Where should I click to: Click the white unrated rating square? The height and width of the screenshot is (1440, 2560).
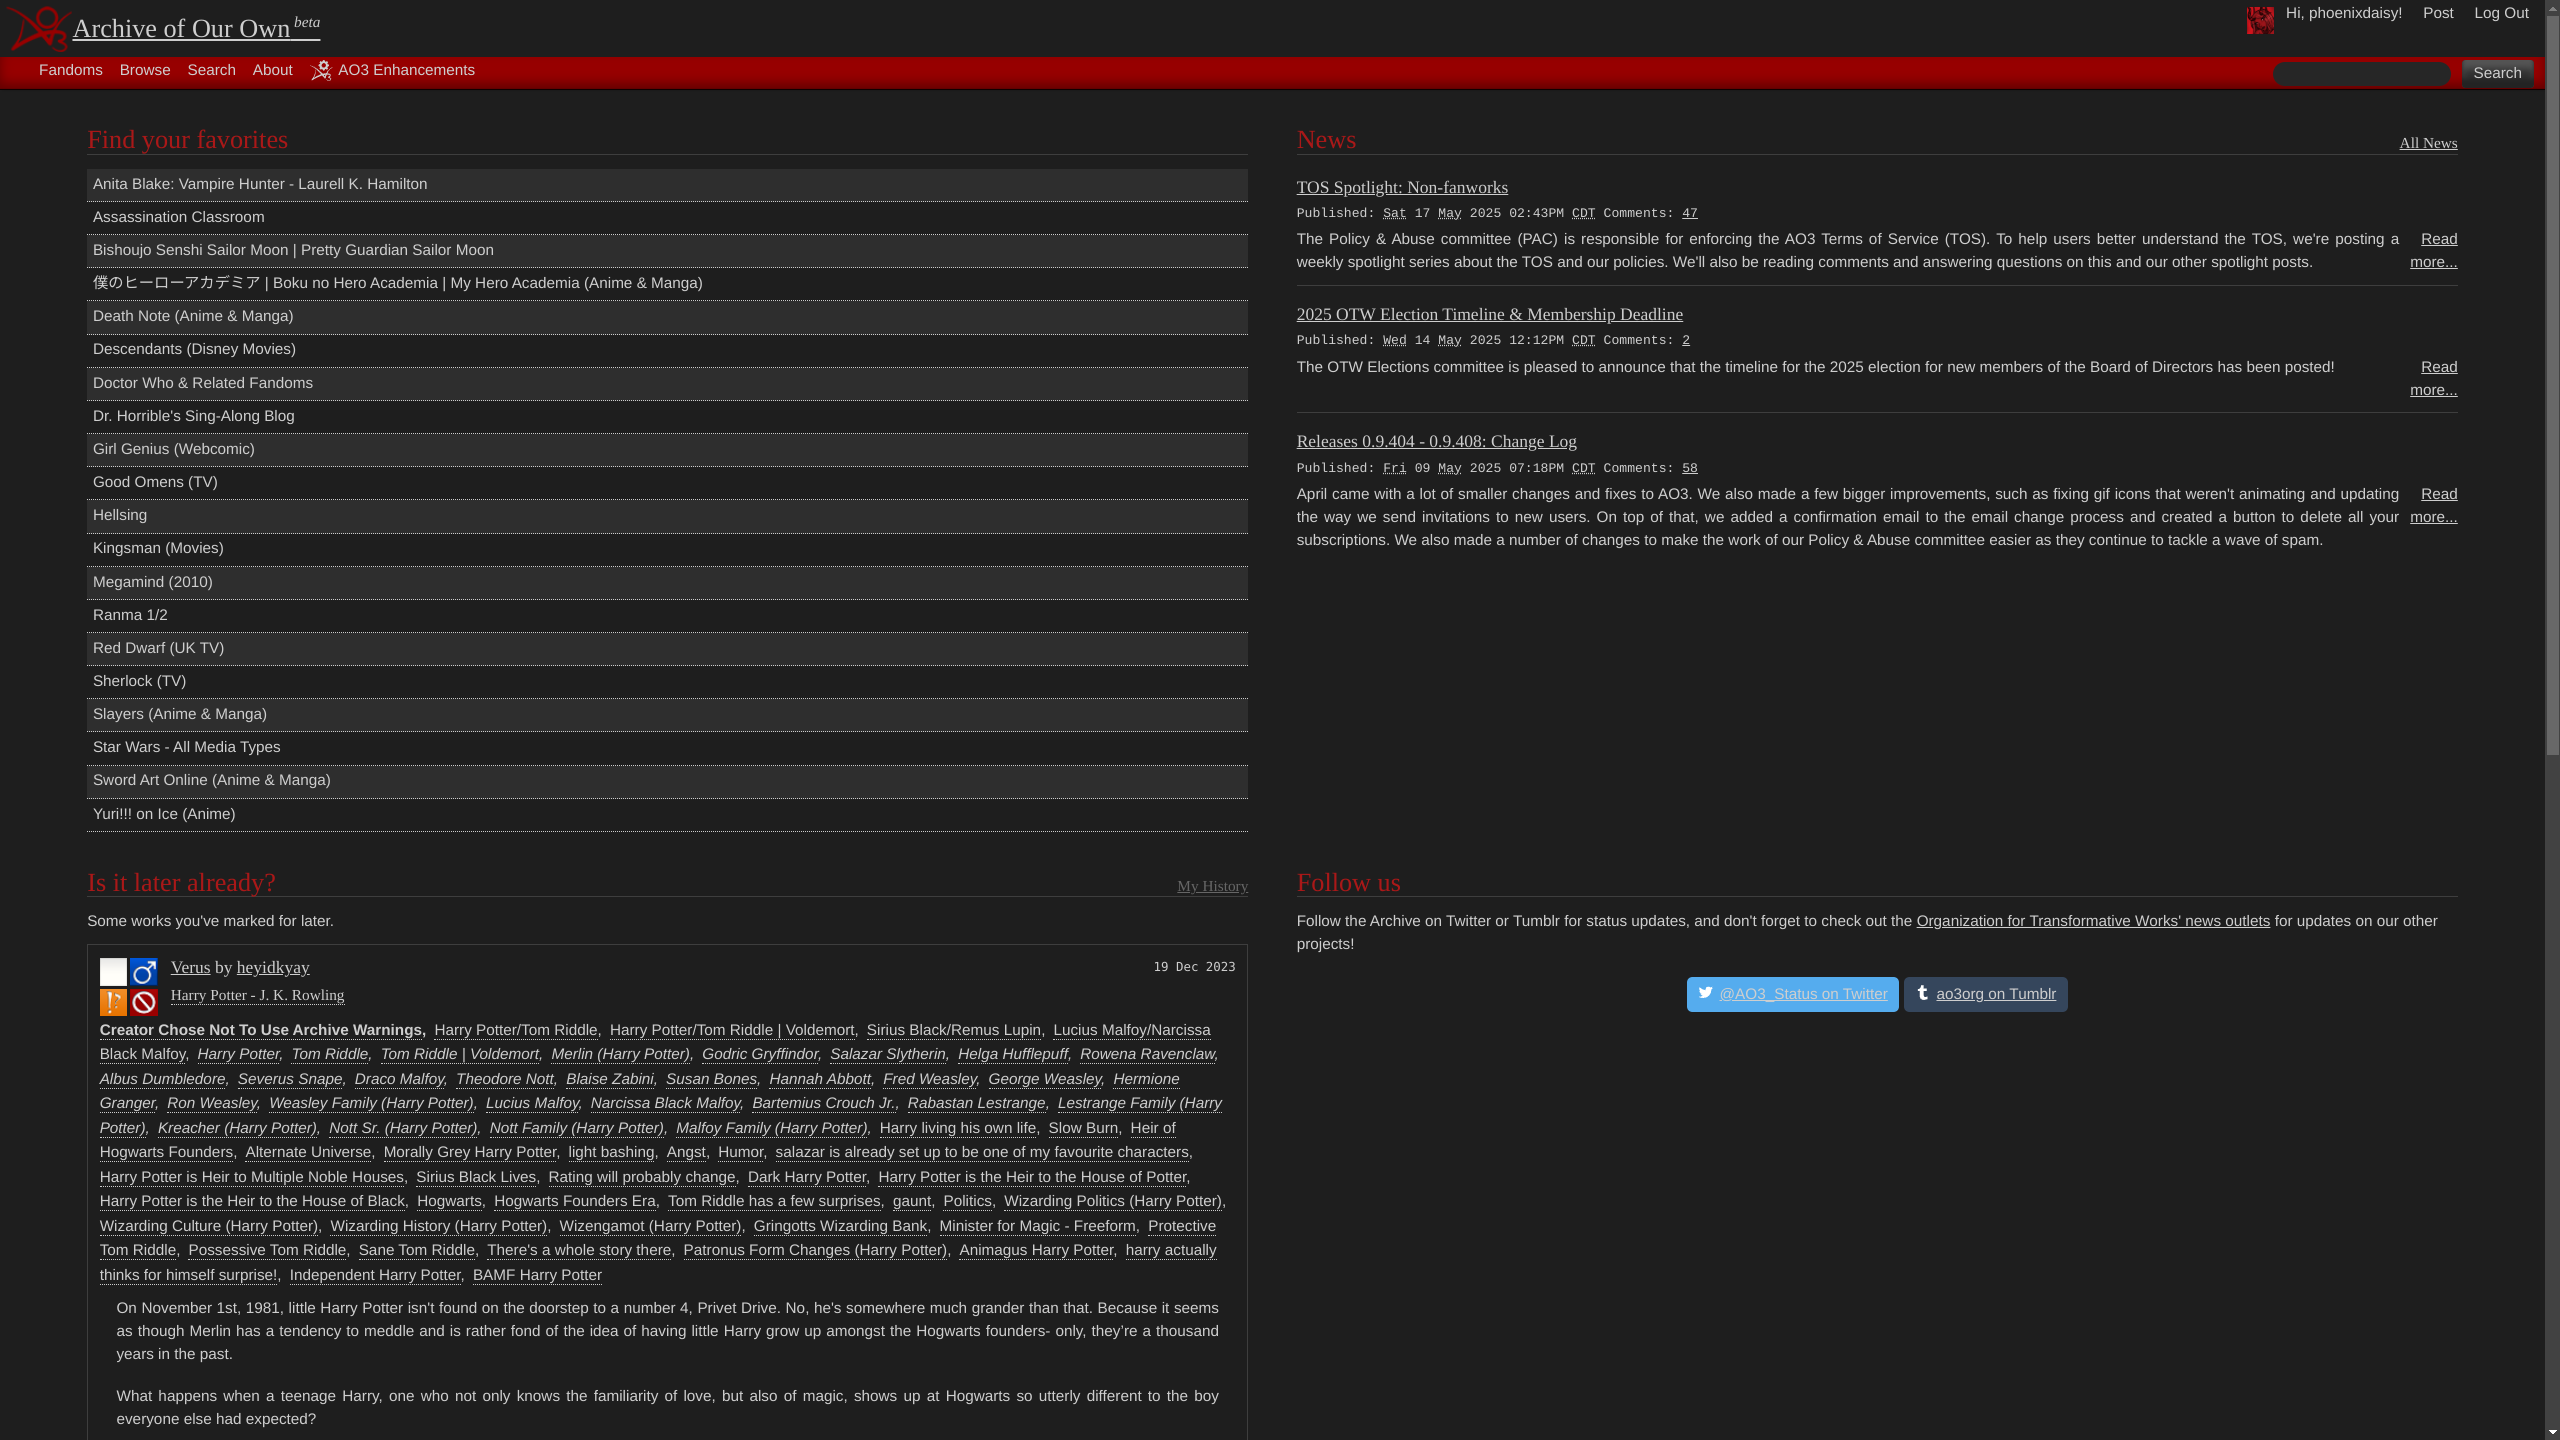pyautogui.click(x=113, y=972)
